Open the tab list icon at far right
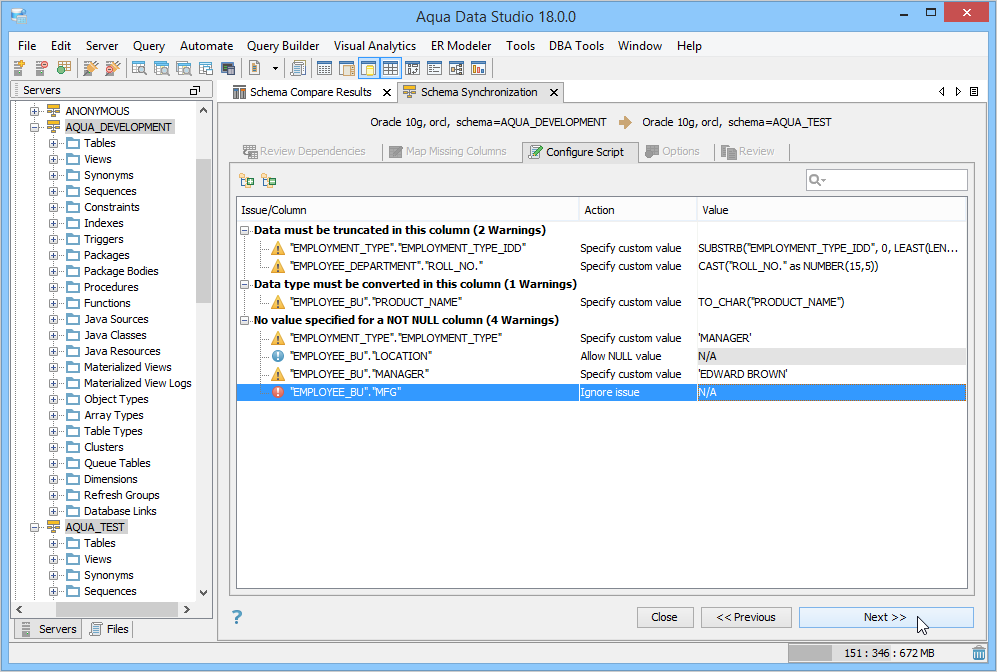This screenshot has height=672, width=997. pos(974,92)
